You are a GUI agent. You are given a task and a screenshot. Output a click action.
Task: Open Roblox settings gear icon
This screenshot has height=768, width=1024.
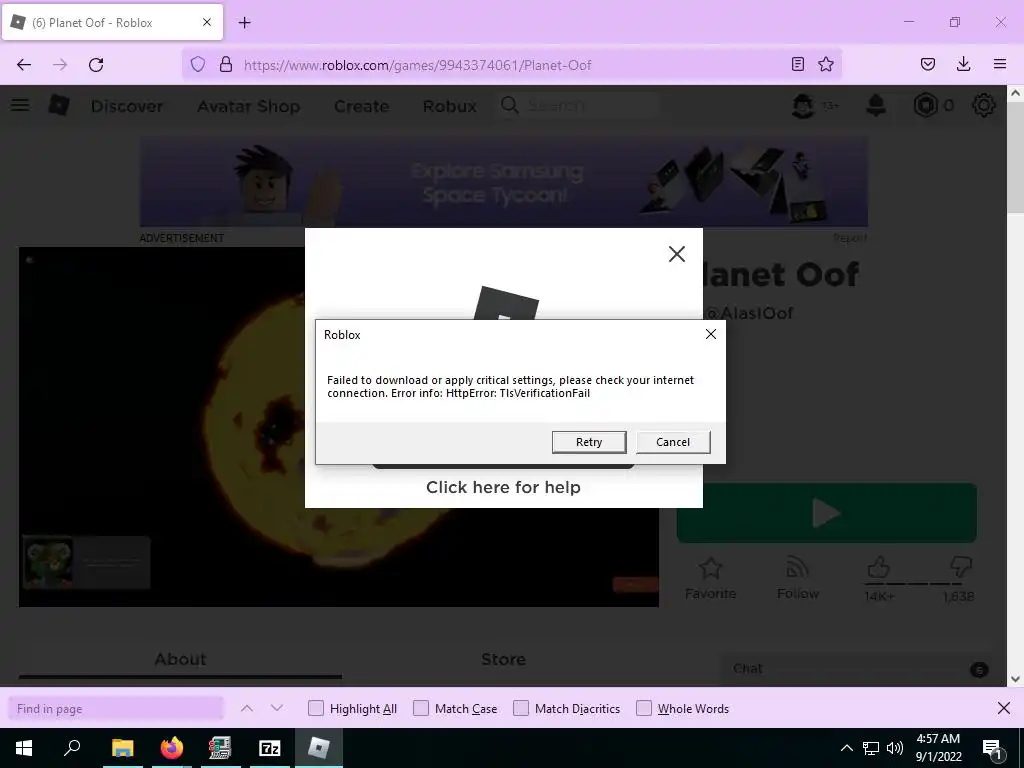click(x=984, y=105)
